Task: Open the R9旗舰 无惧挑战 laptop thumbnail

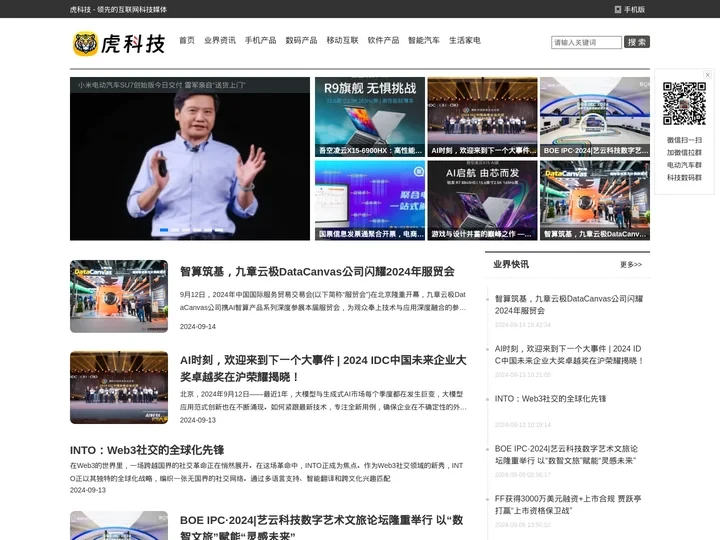Action: (370, 117)
